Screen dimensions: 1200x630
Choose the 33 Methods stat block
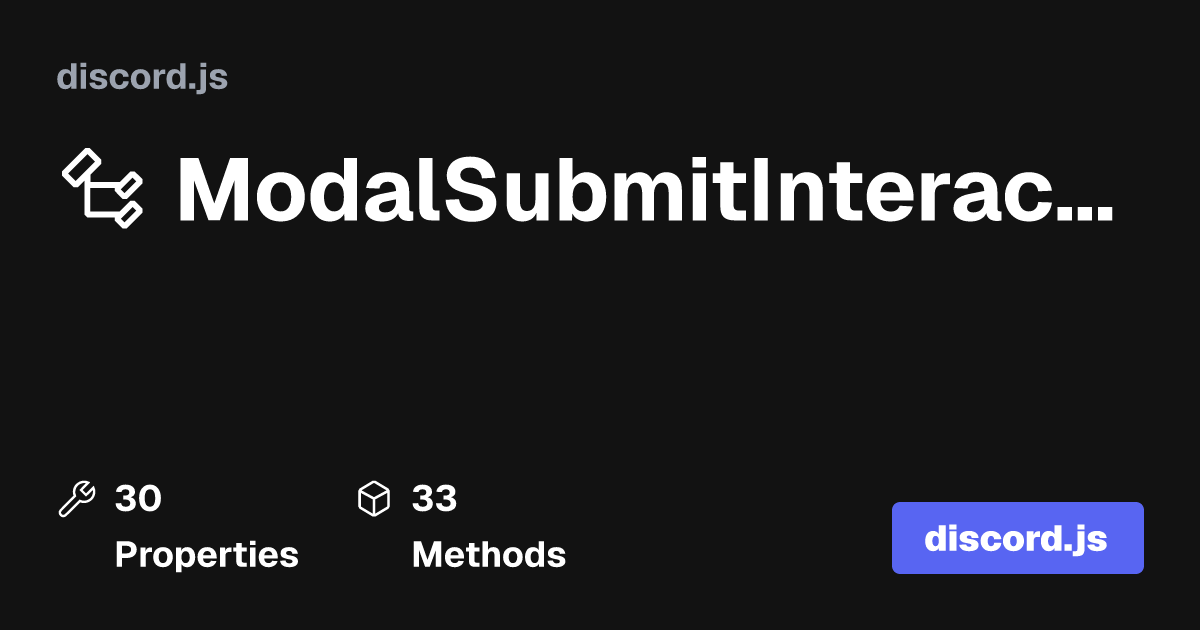462,527
